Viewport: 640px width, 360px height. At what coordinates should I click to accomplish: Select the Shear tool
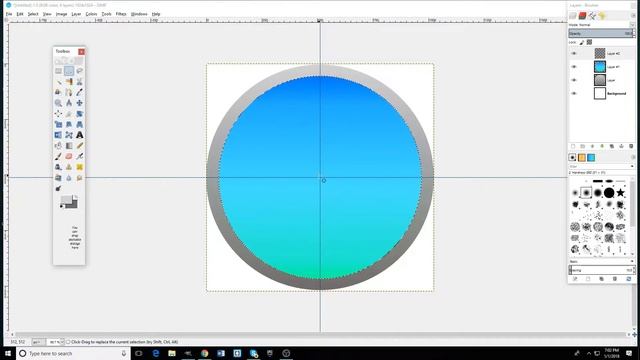tap(69, 124)
